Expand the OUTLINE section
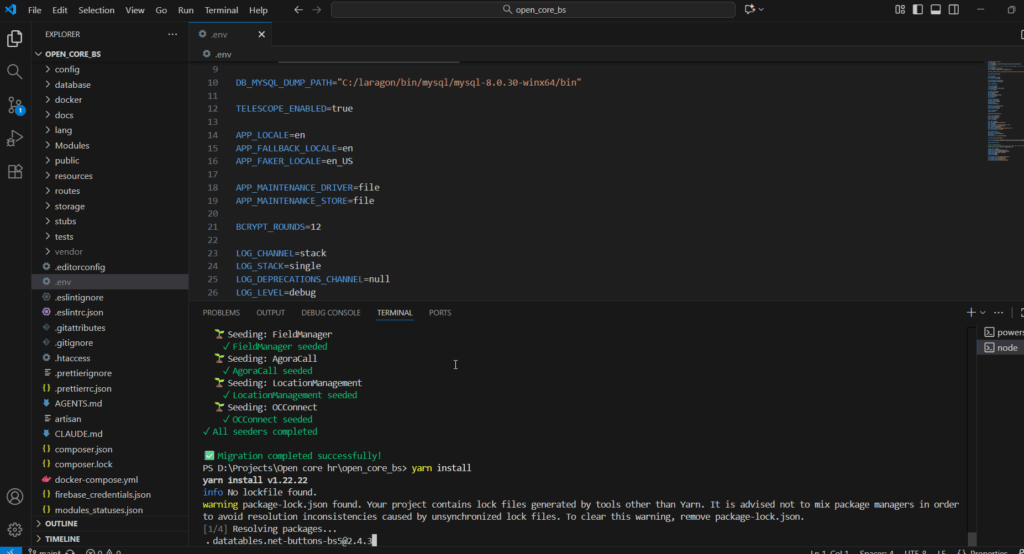Viewport: 1024px width, 554px height. (61, 523)
